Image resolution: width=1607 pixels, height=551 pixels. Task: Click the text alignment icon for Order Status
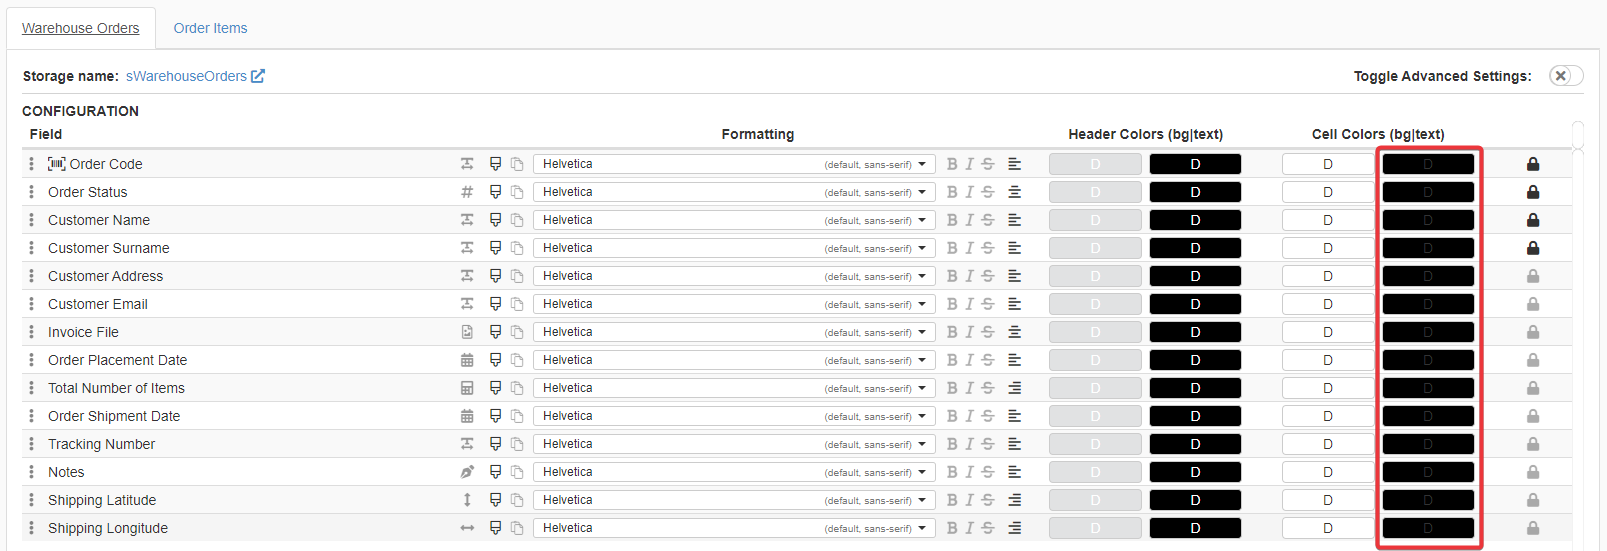(1014, 192)
